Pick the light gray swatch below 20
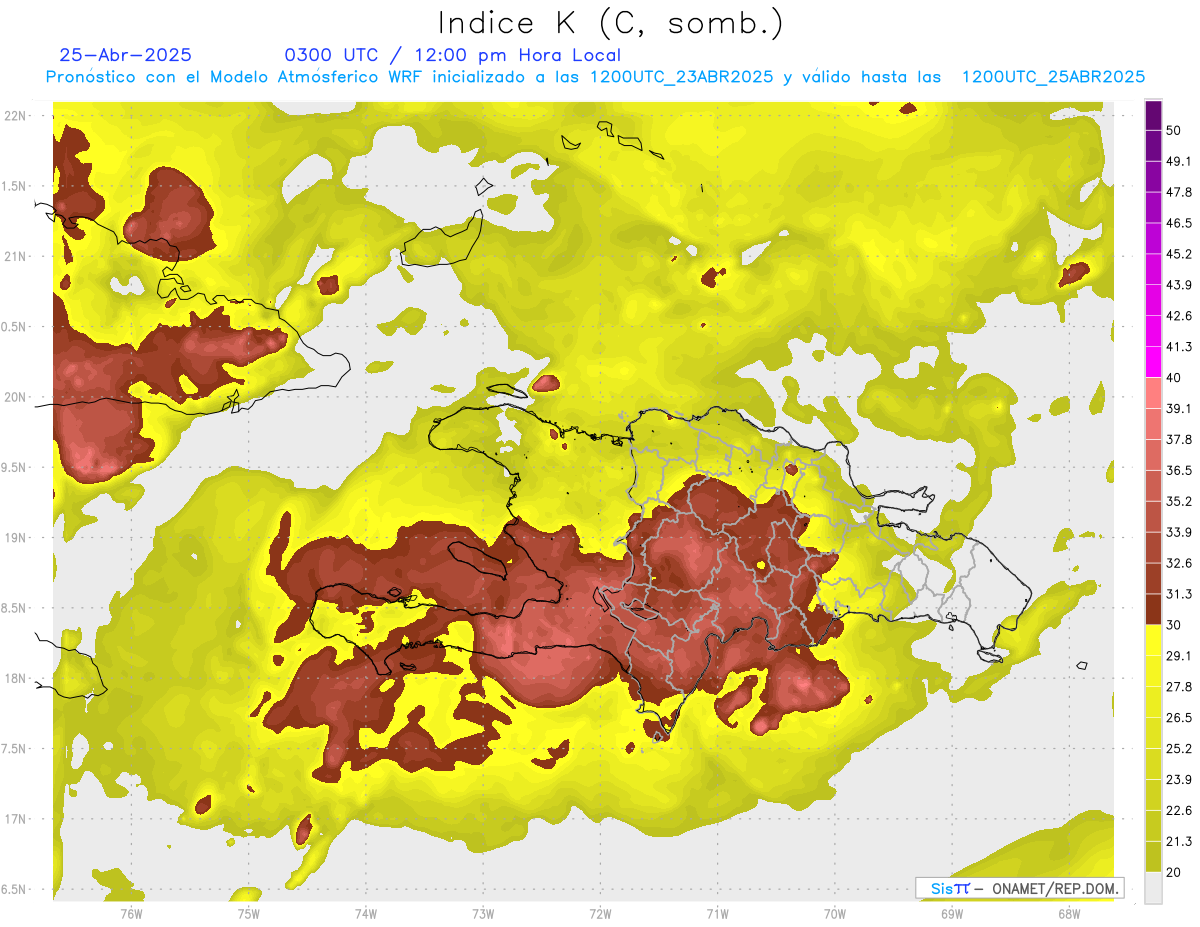This screenshot has width=1200, height=927. [x=1153, y=887]
